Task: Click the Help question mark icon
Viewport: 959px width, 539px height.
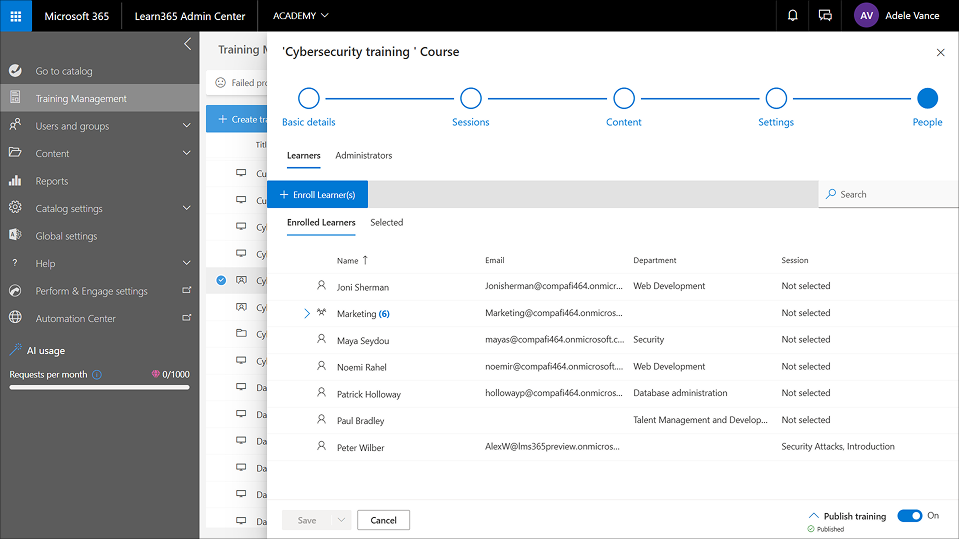Action: (x=15, y=263)
